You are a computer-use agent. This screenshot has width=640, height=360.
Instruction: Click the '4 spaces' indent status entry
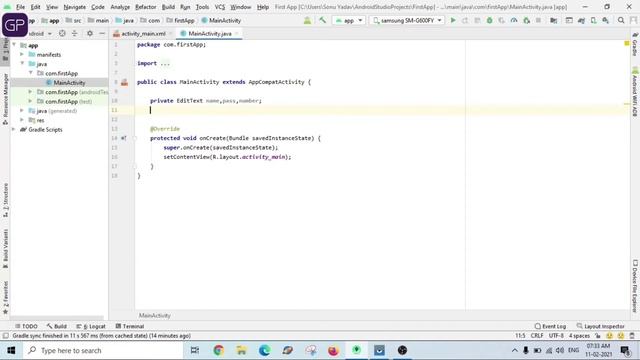[579, 336]
